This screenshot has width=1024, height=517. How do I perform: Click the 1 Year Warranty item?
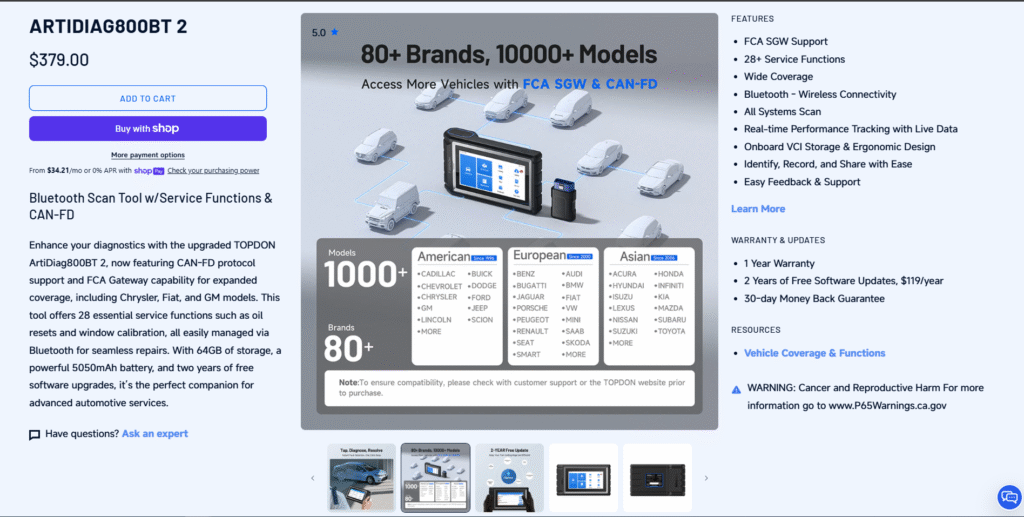[779, 264]
